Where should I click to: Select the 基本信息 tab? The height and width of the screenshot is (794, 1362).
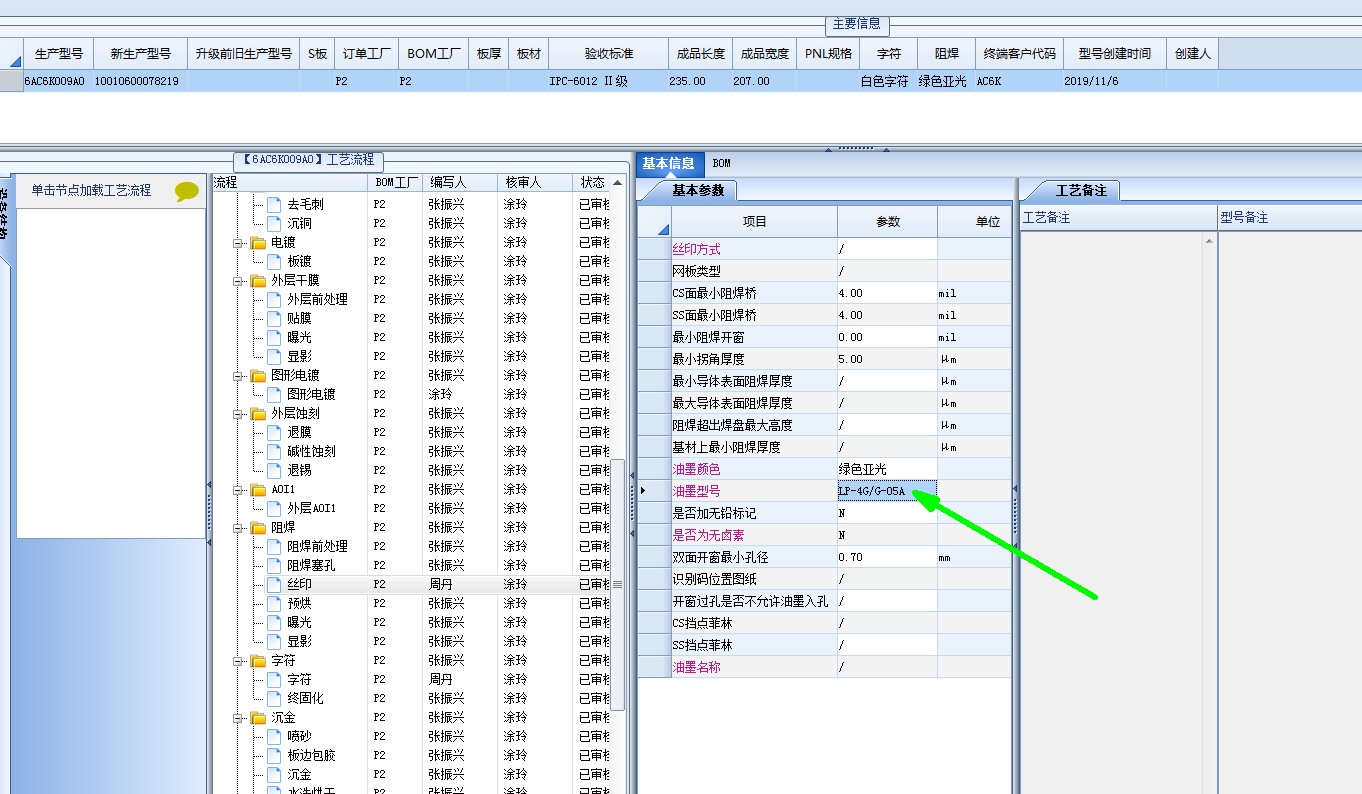pos(668,163)
